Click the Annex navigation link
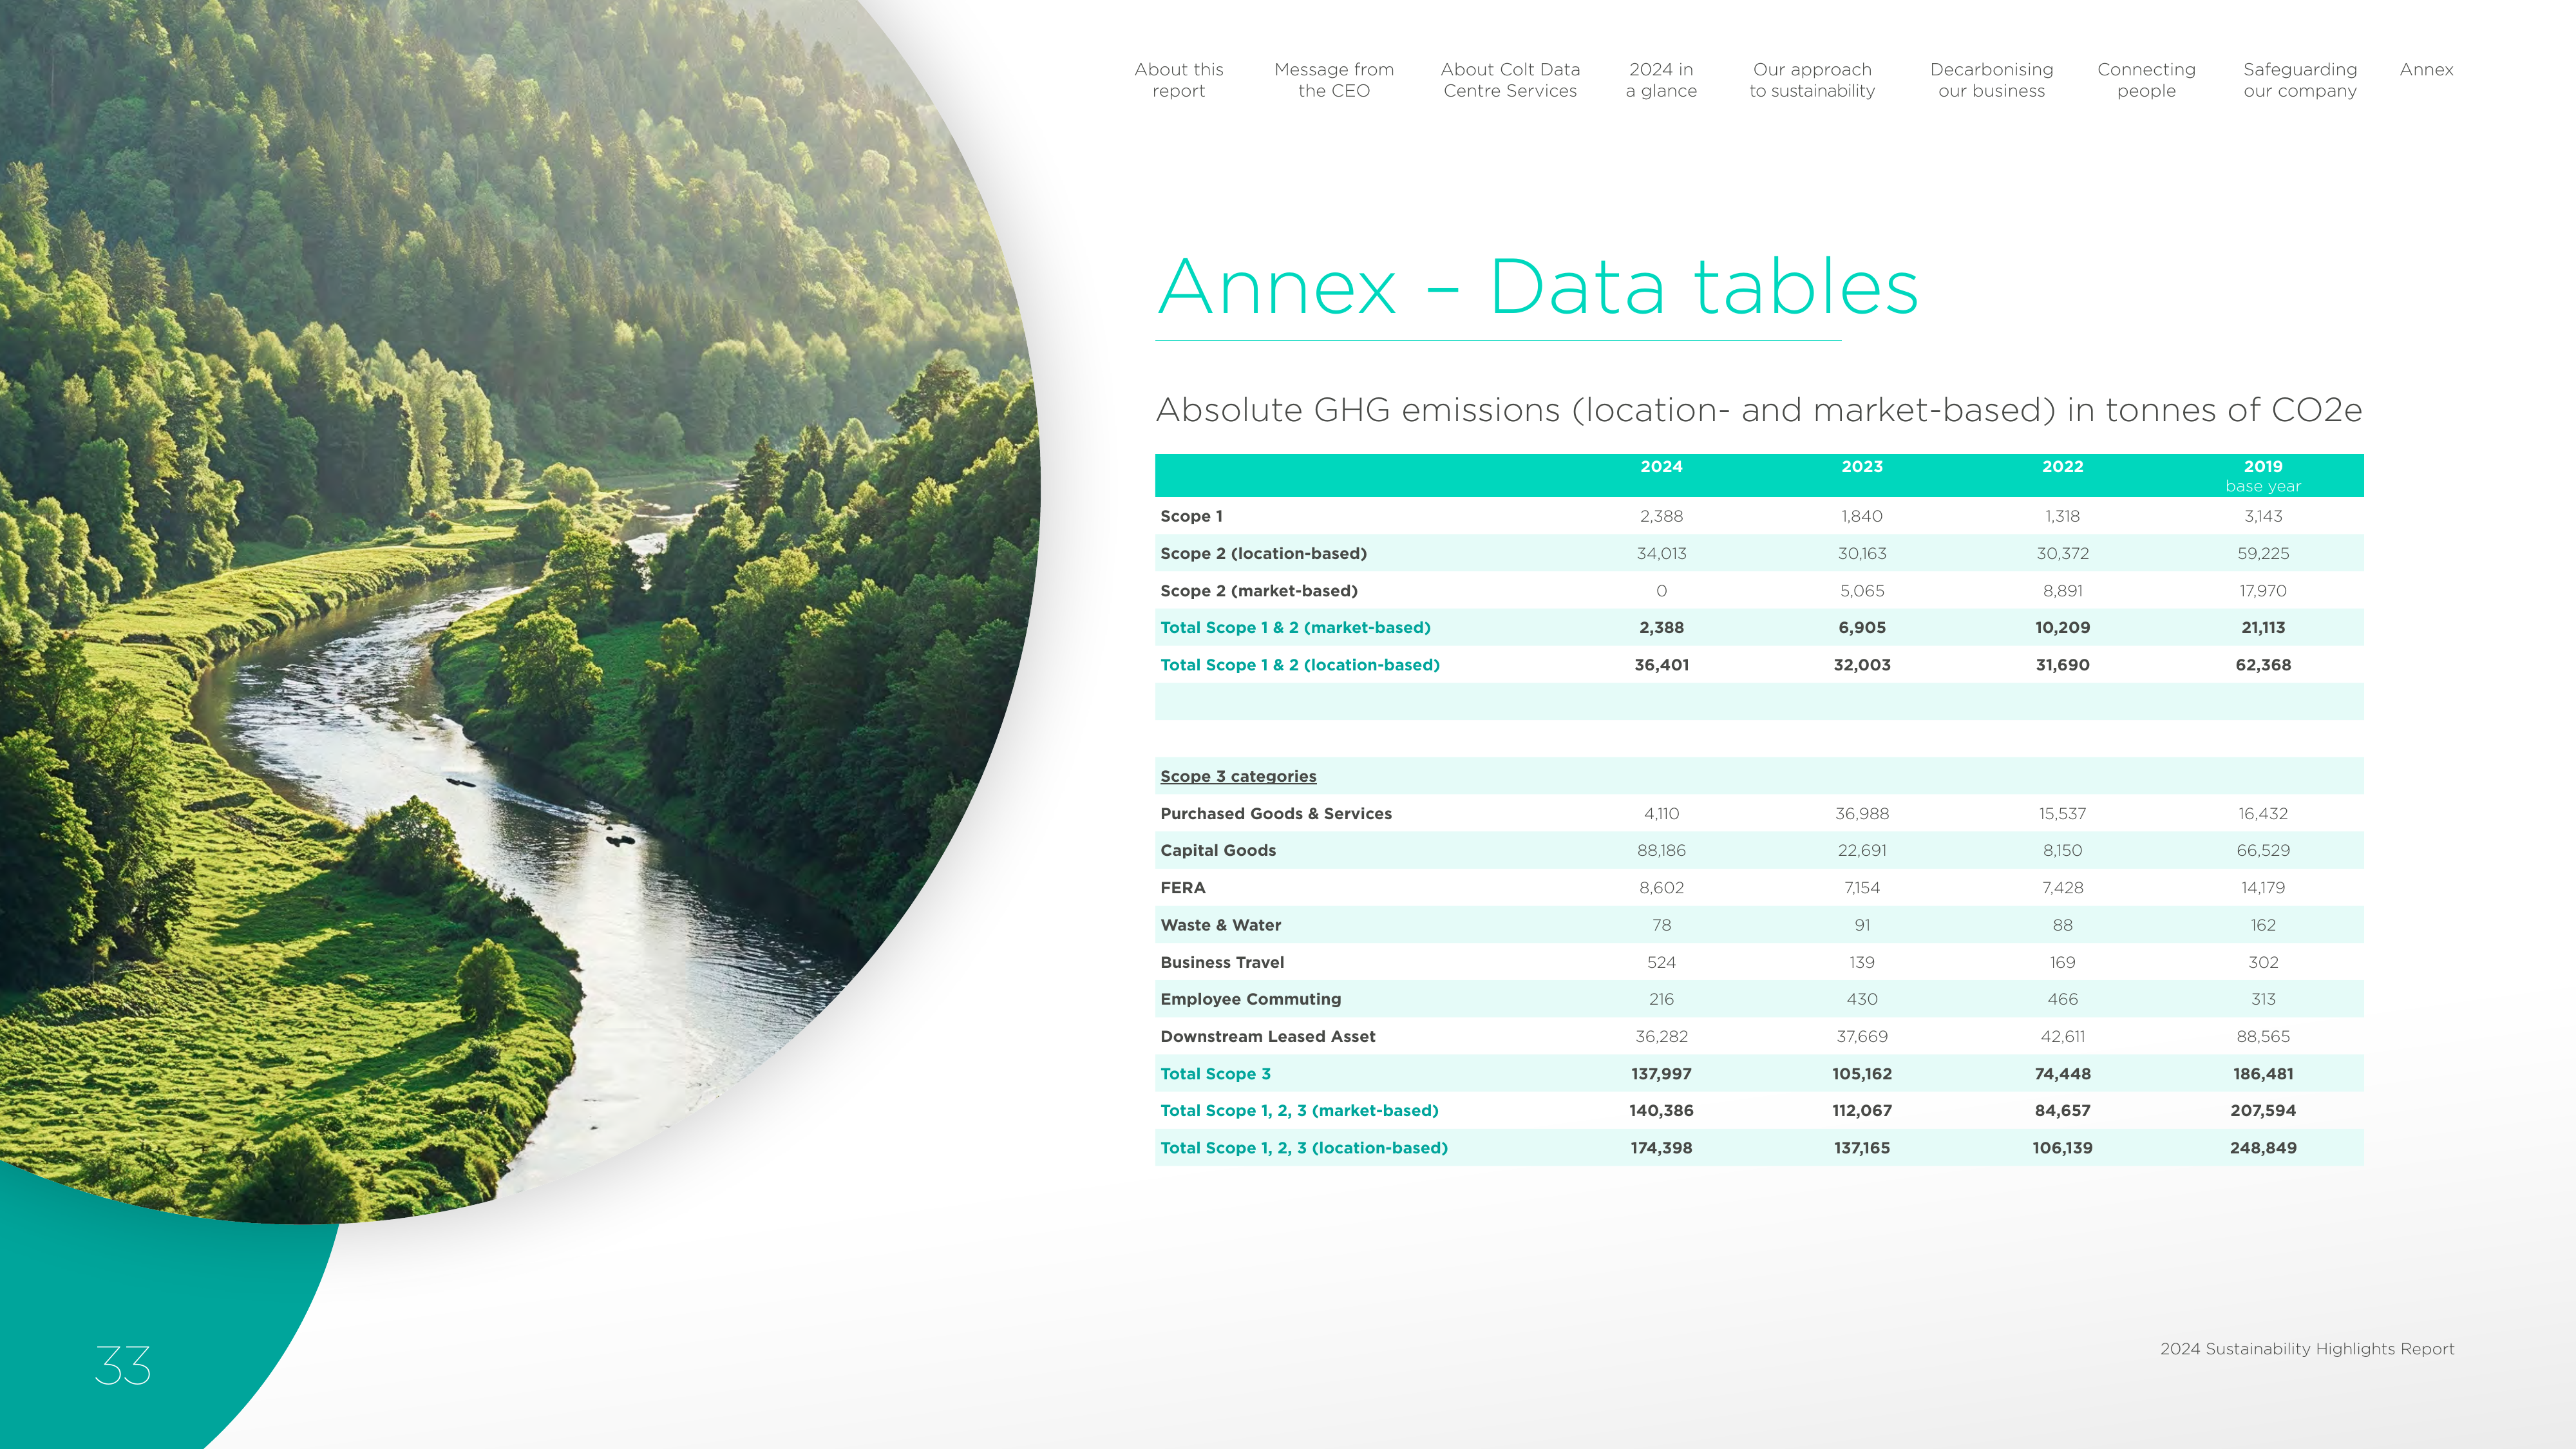 pos(2426,69)
